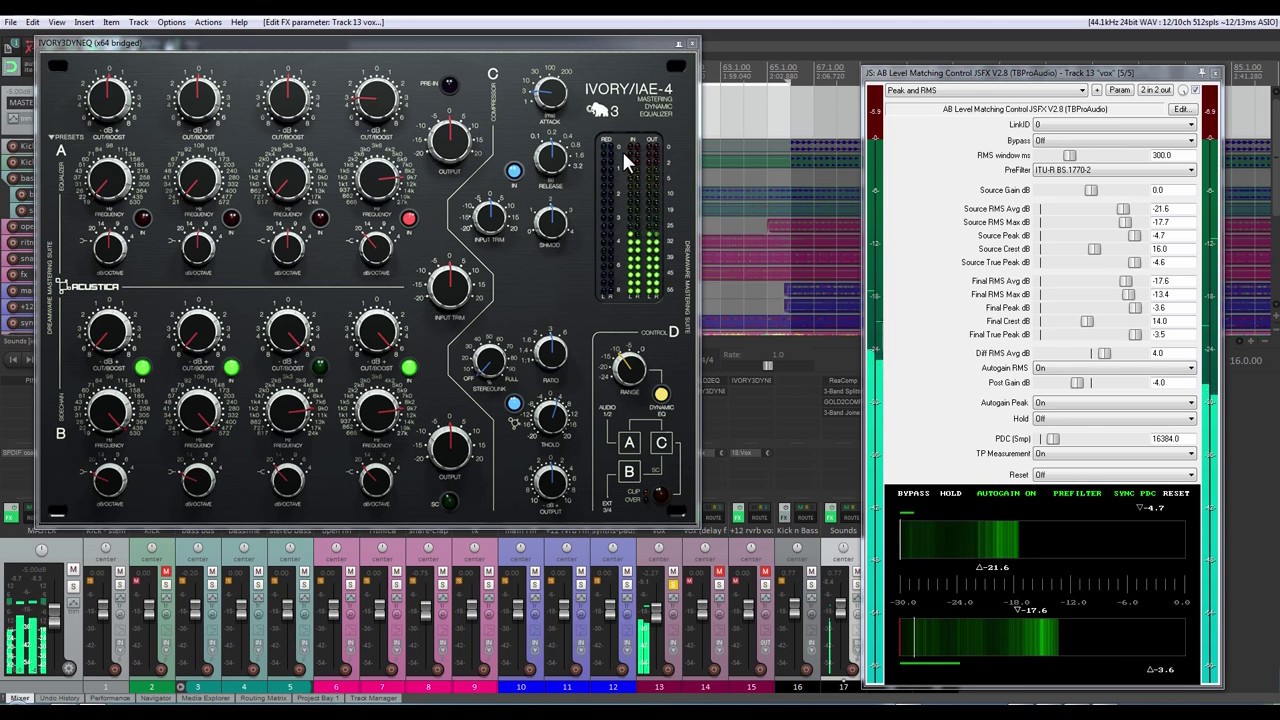
Task: Open the Track menu
Action: pos(138,22)
